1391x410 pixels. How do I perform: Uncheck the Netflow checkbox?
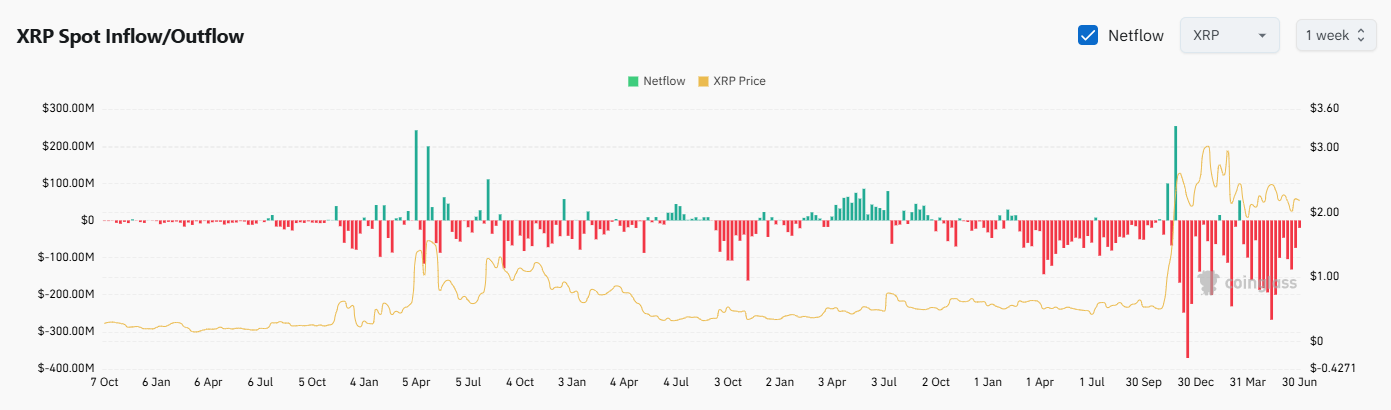point(1088,36)
